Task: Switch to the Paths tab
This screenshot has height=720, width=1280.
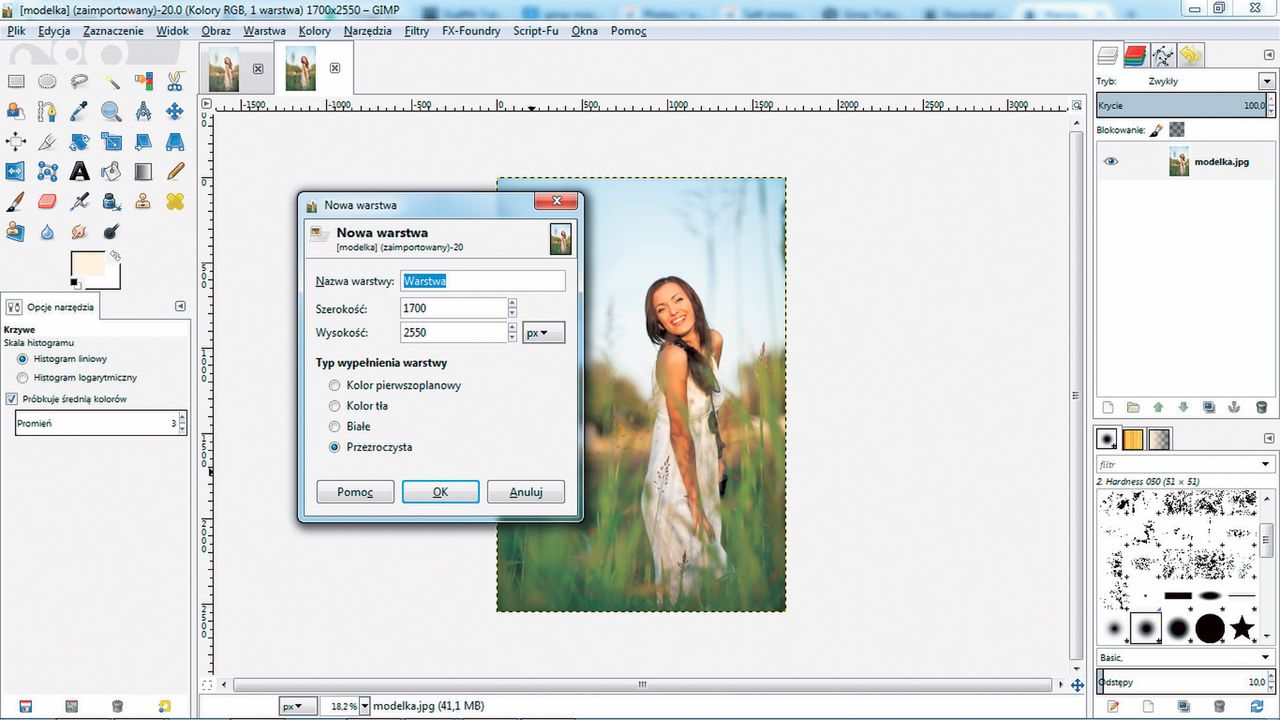Action: click(1162, 55)
